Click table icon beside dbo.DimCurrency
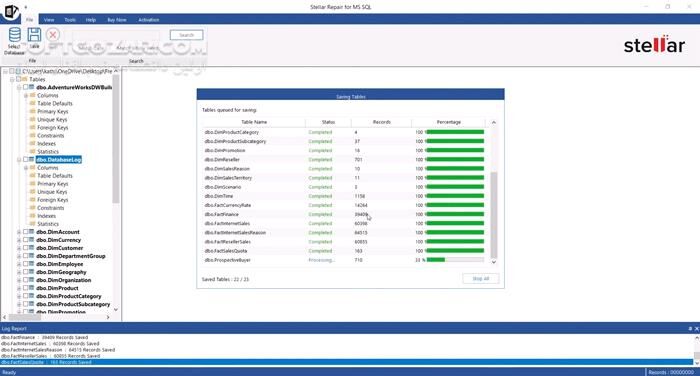 [x=32, y=240]
